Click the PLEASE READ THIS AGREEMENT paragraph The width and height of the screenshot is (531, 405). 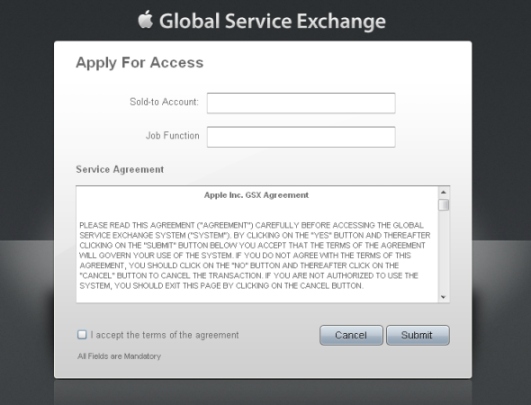click(255, 255)
